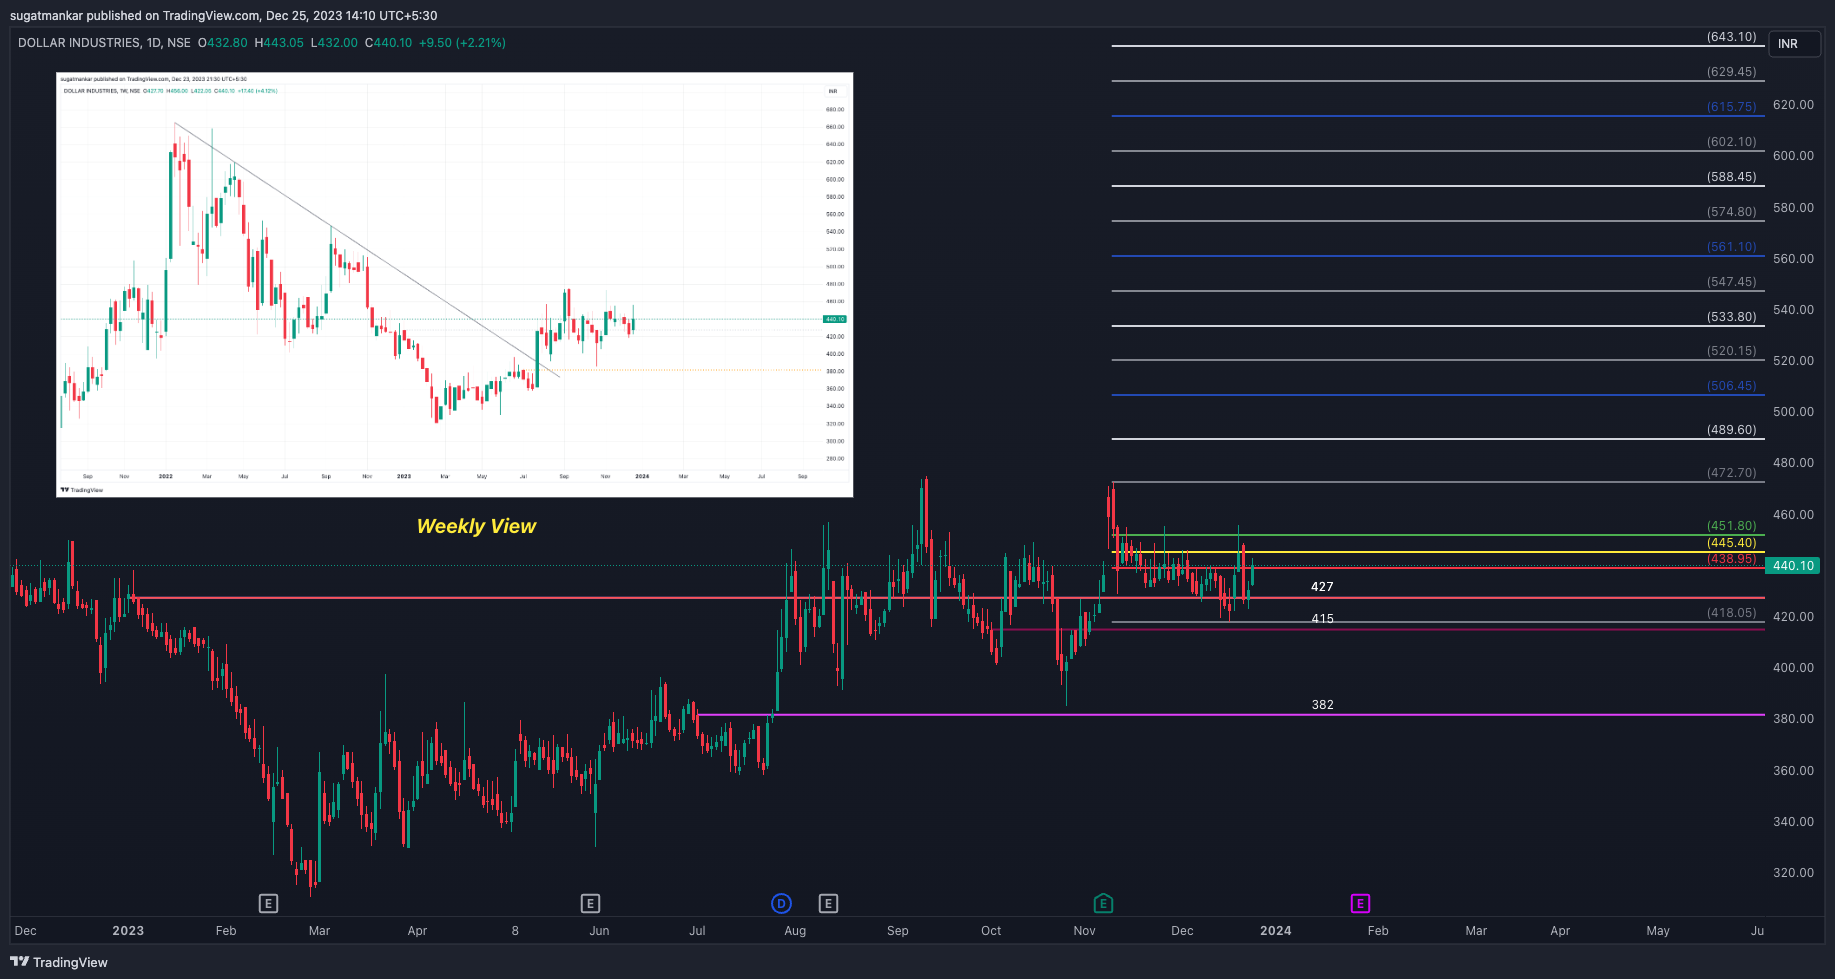The image size is (1835, 979).
Task: Click the open value O432.80
Action: coord(222,43)
